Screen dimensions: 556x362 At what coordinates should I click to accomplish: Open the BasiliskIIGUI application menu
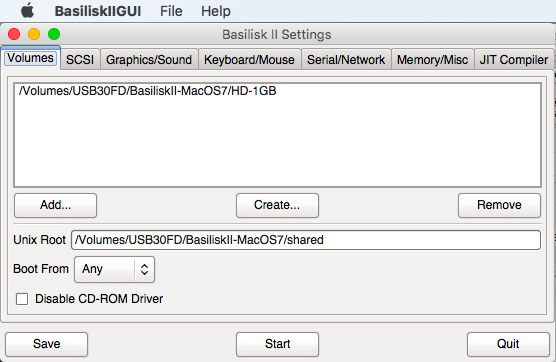click(x=98, y=11)
